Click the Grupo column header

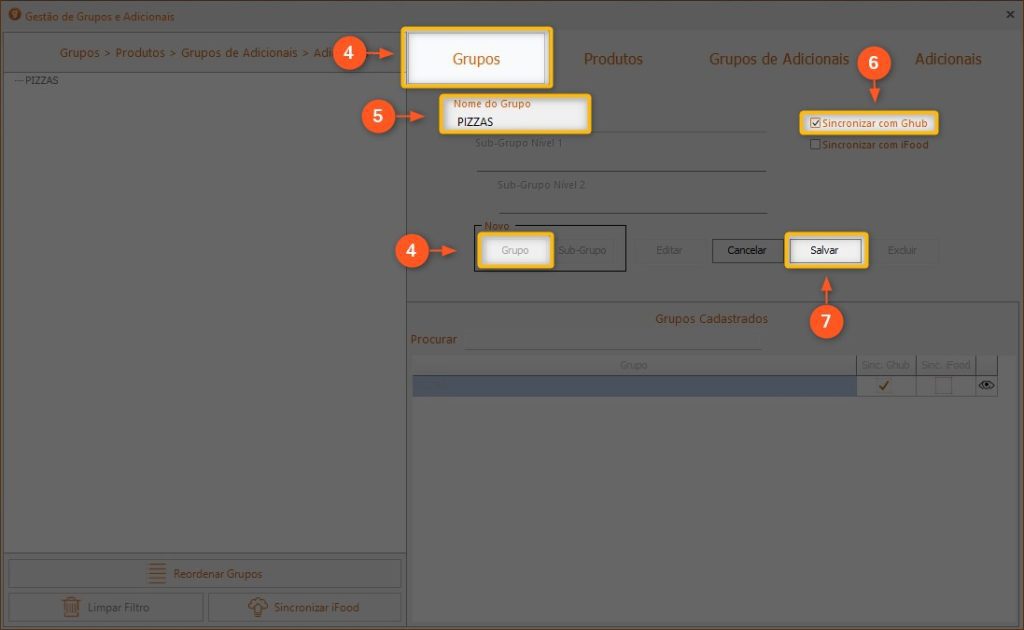click(633, 365)
